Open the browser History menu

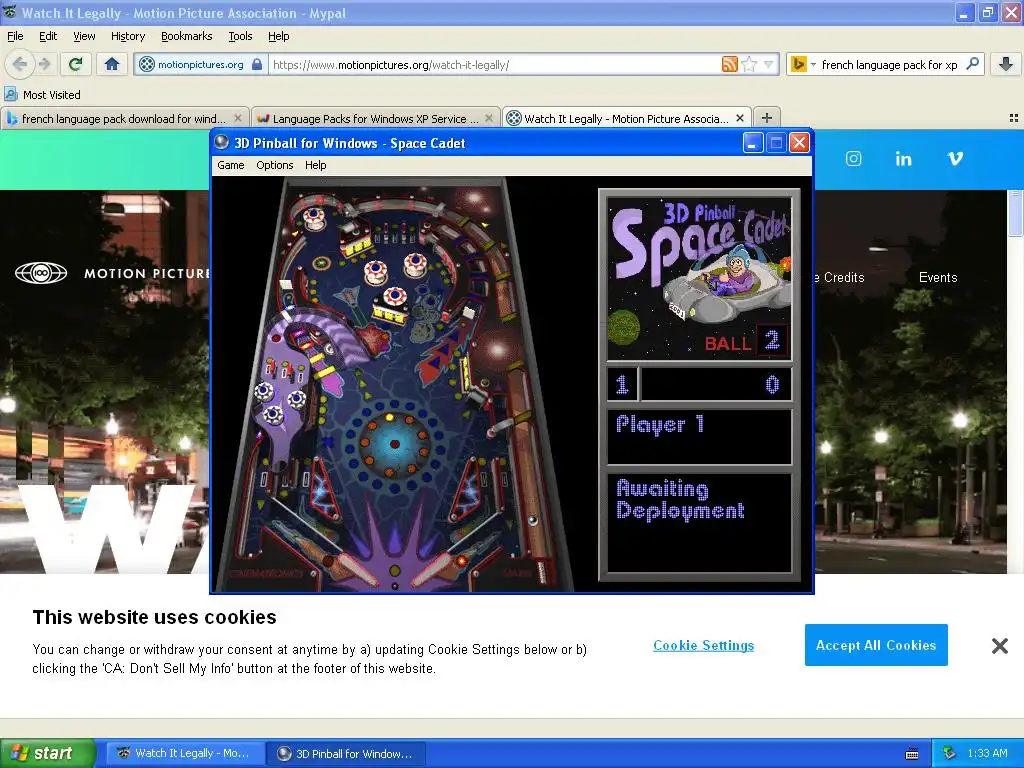(x=128, y=36)
